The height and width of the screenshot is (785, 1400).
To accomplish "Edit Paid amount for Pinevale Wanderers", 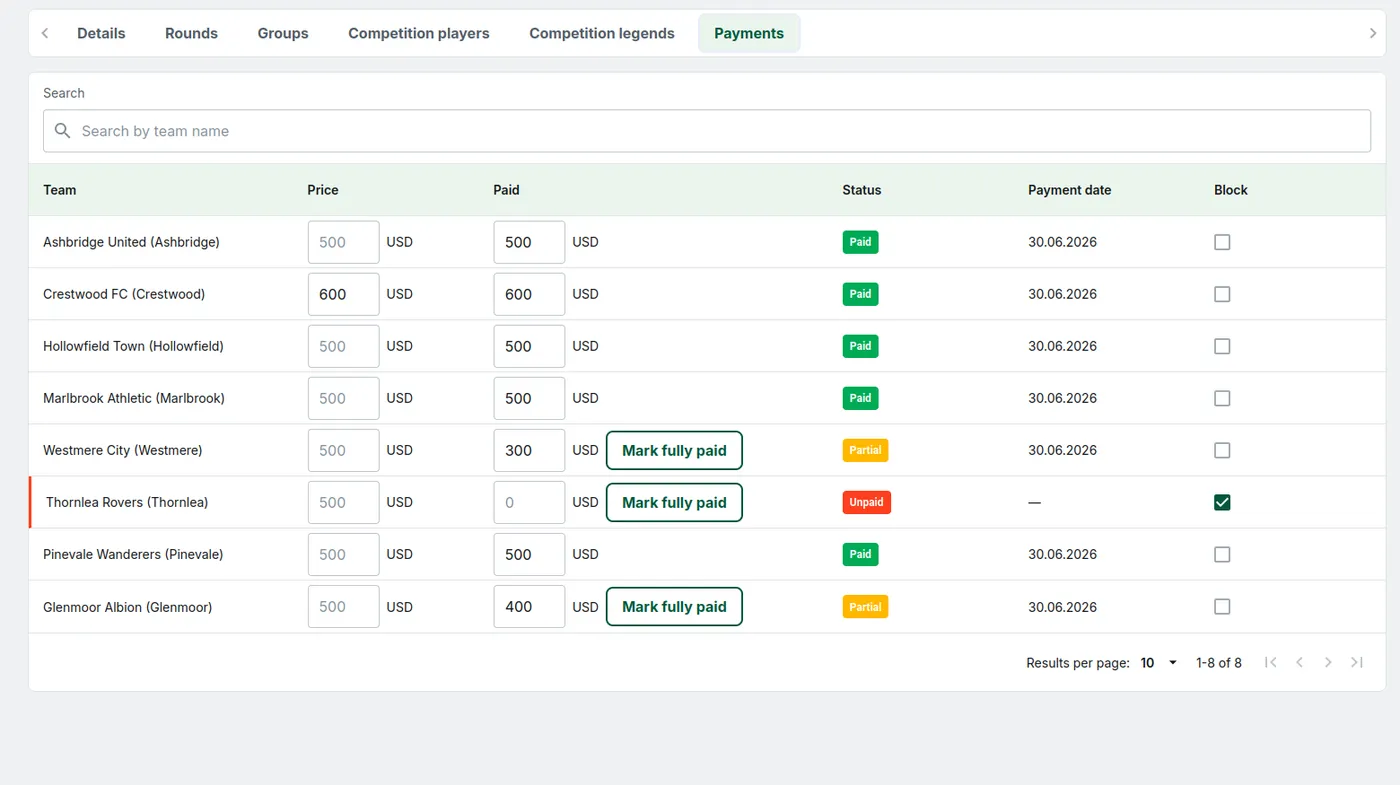I will (529, 554).
